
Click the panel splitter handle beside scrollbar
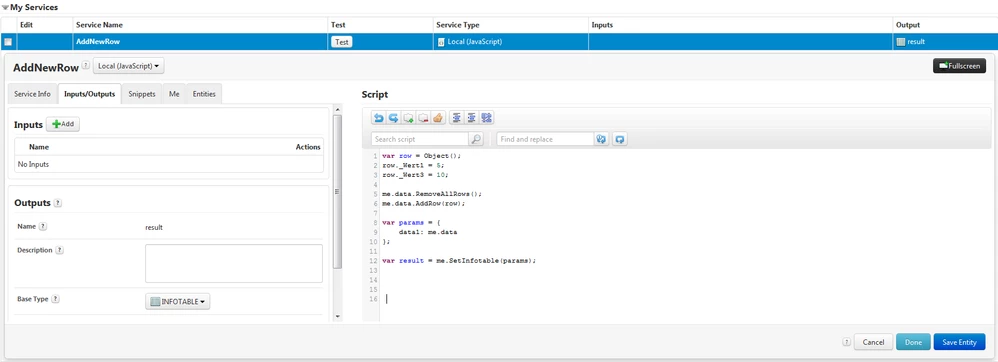coord(337,191)
